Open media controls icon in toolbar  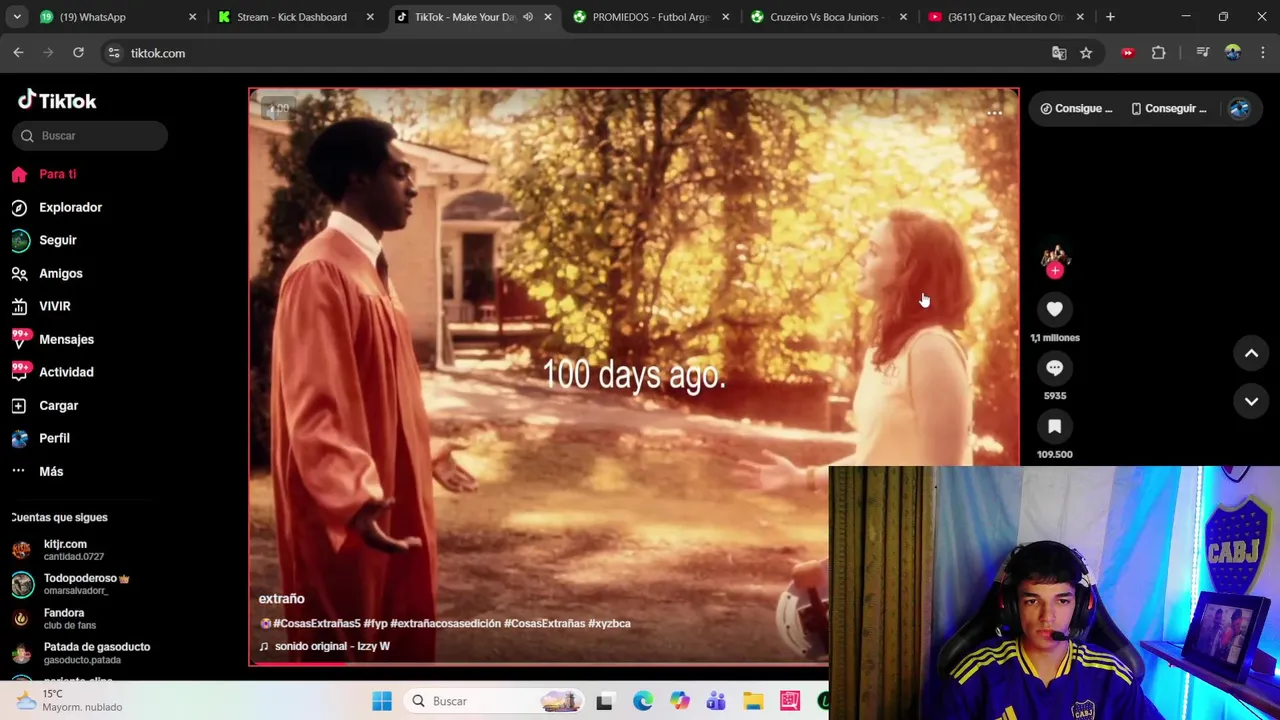(x=1203, y=53)
